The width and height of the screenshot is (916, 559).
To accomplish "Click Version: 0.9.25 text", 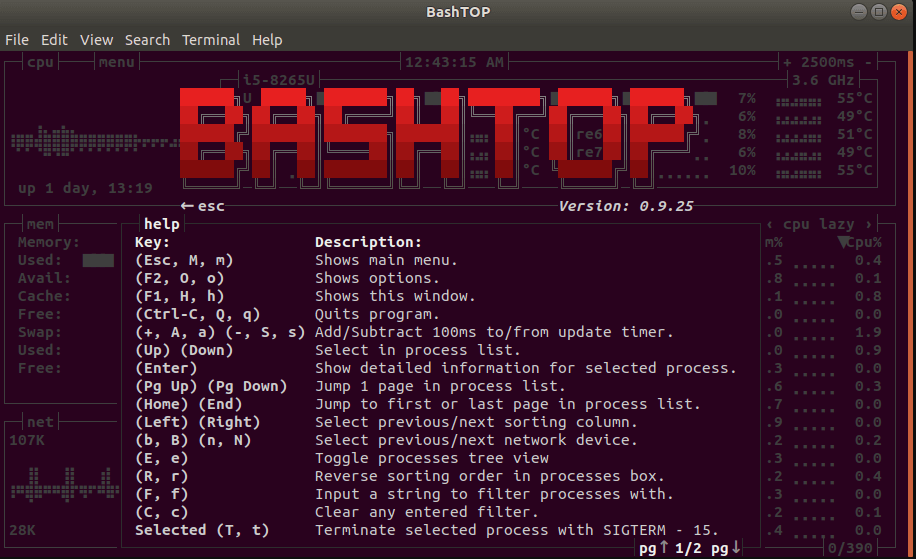I will [626, 206].
